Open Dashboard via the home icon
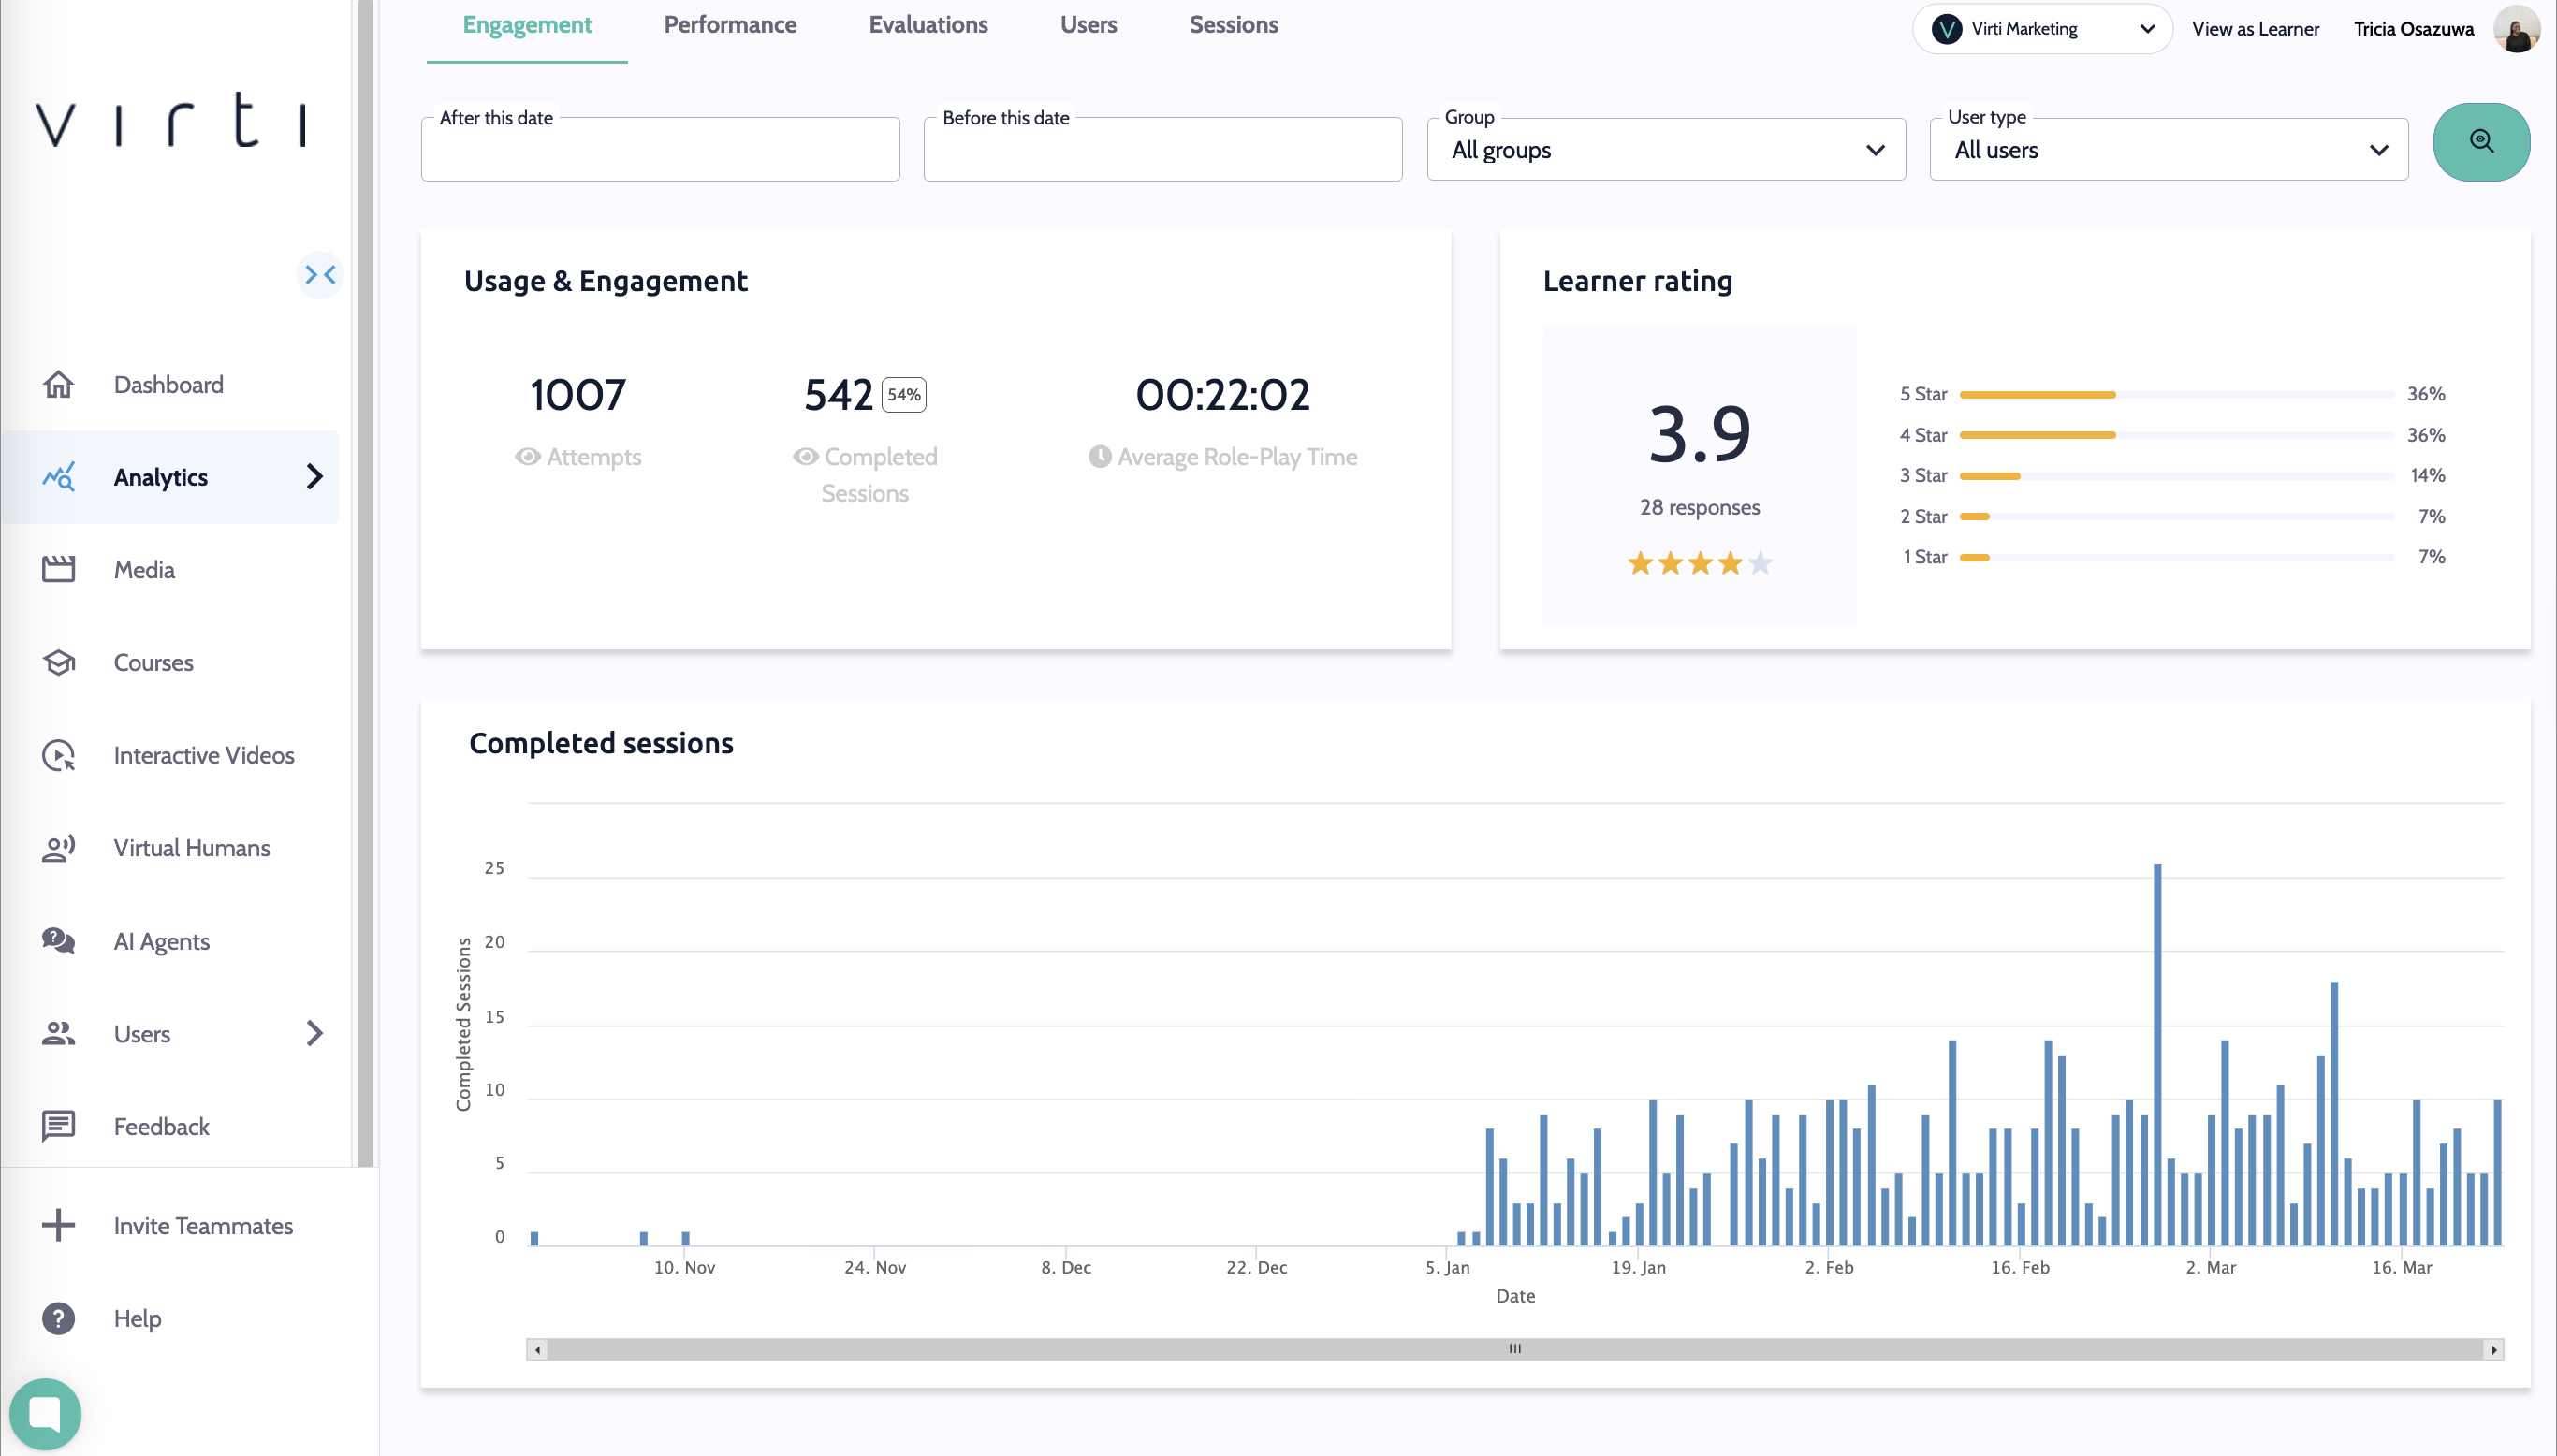 [x=58, y=385]
